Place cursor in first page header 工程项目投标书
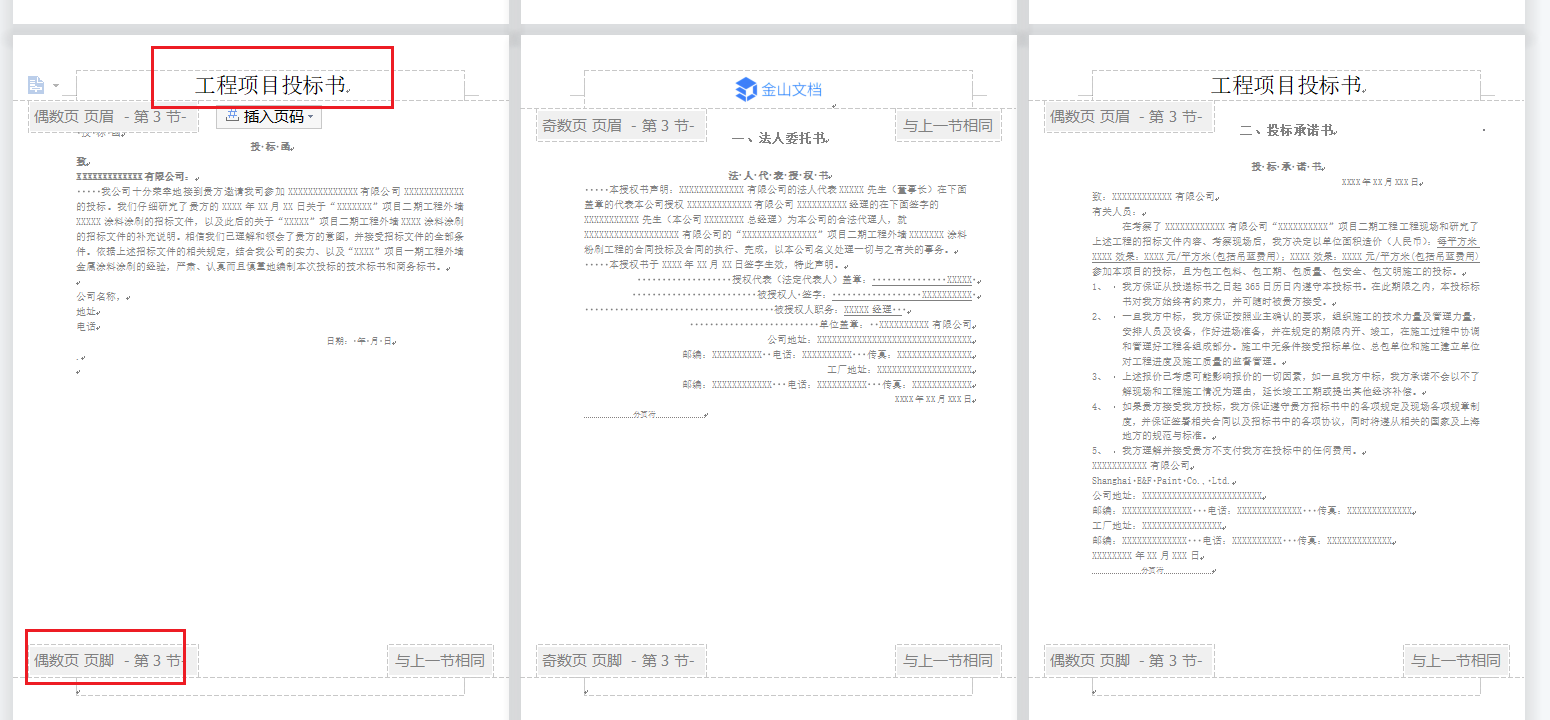 pos(270,86)
